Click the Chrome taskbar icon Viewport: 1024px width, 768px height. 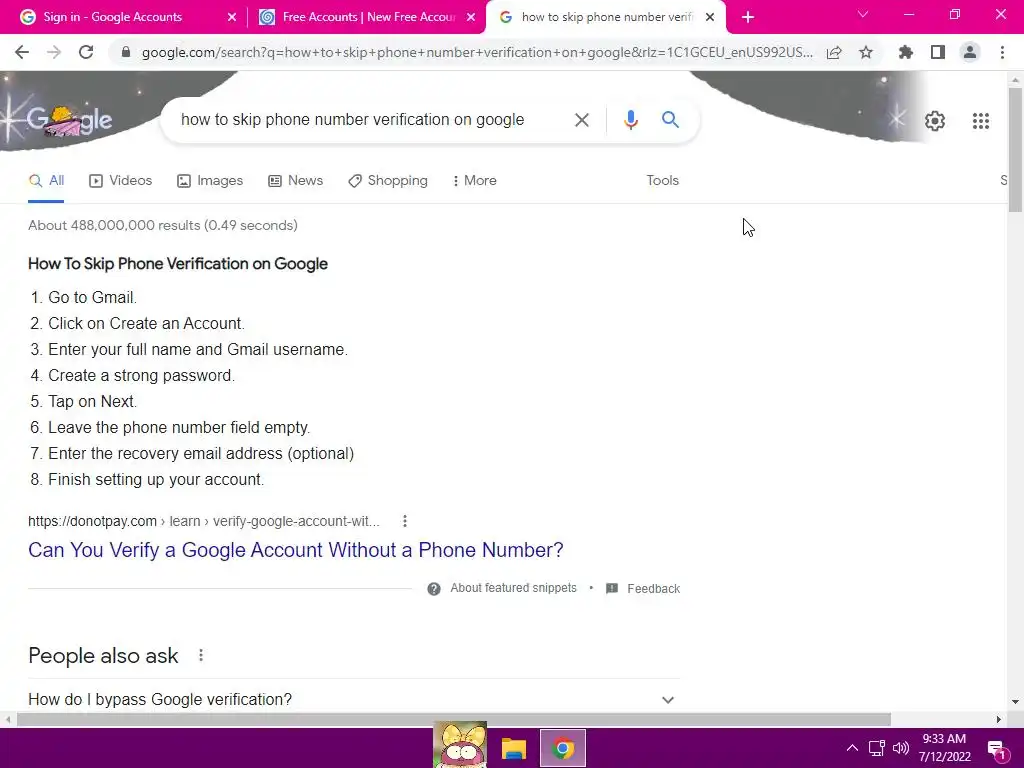[563, 748]
